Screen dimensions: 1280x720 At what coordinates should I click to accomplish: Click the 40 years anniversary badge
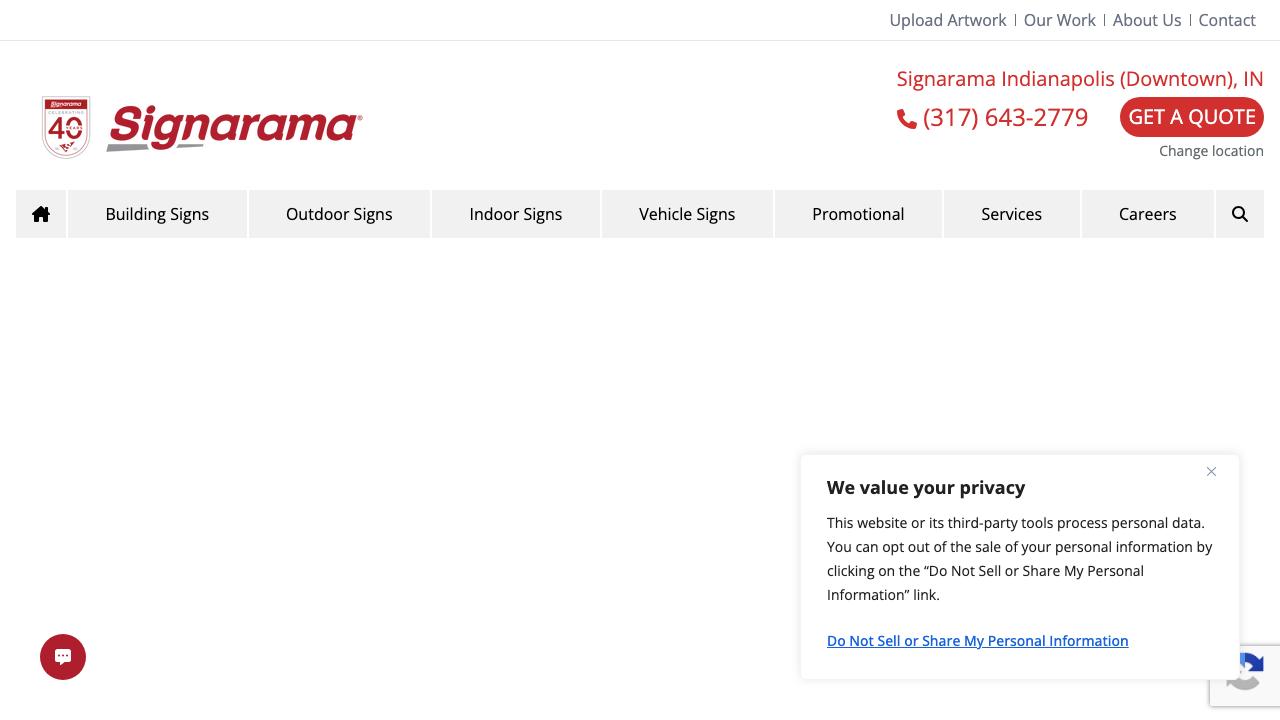pos(66,127)
